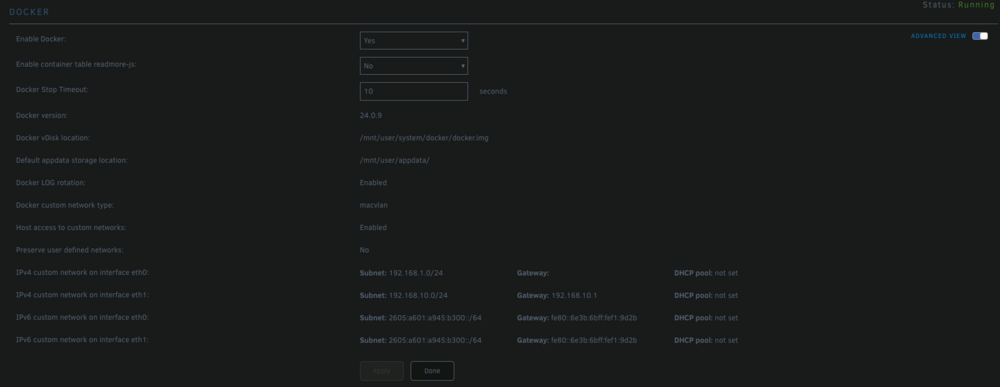Viewport: 1000px width, 387px height.
Task: Click the greyed-out Apply button
Action: [381, 371]
